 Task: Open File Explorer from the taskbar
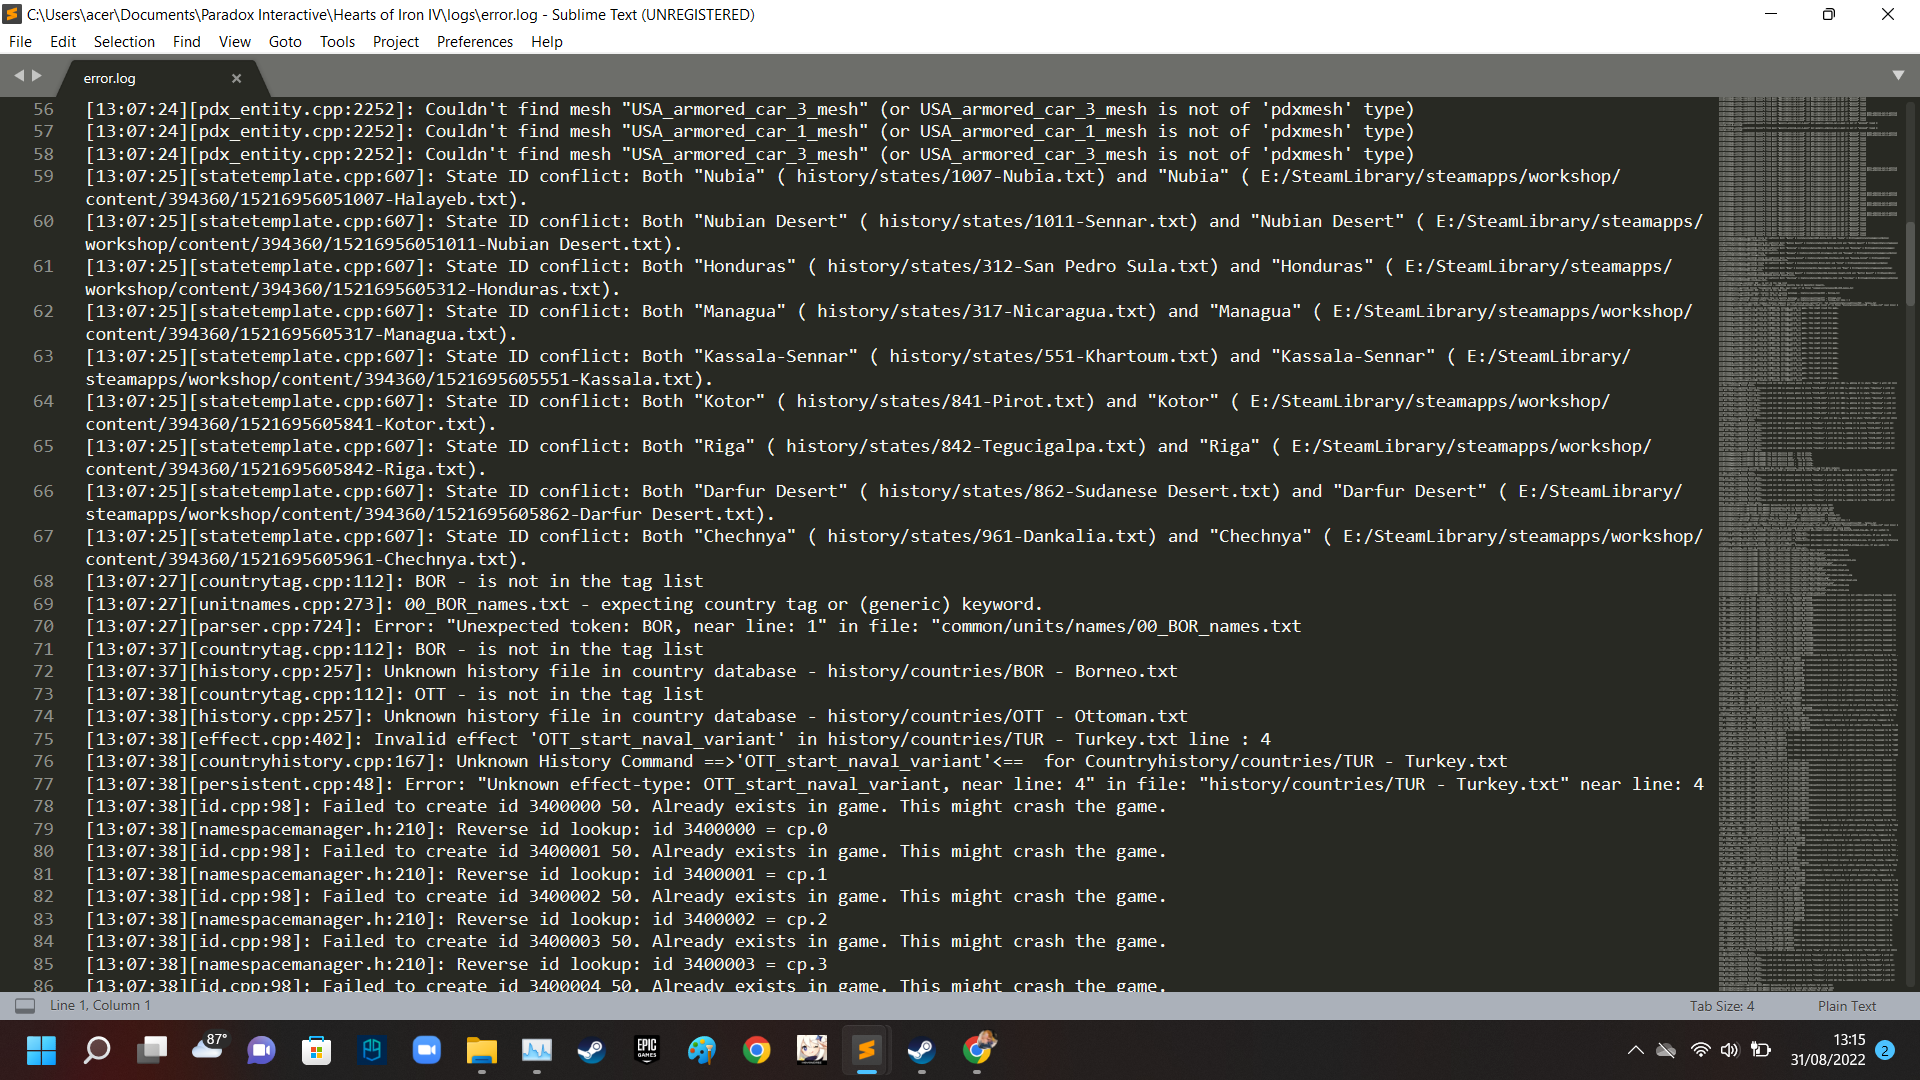483,1050
